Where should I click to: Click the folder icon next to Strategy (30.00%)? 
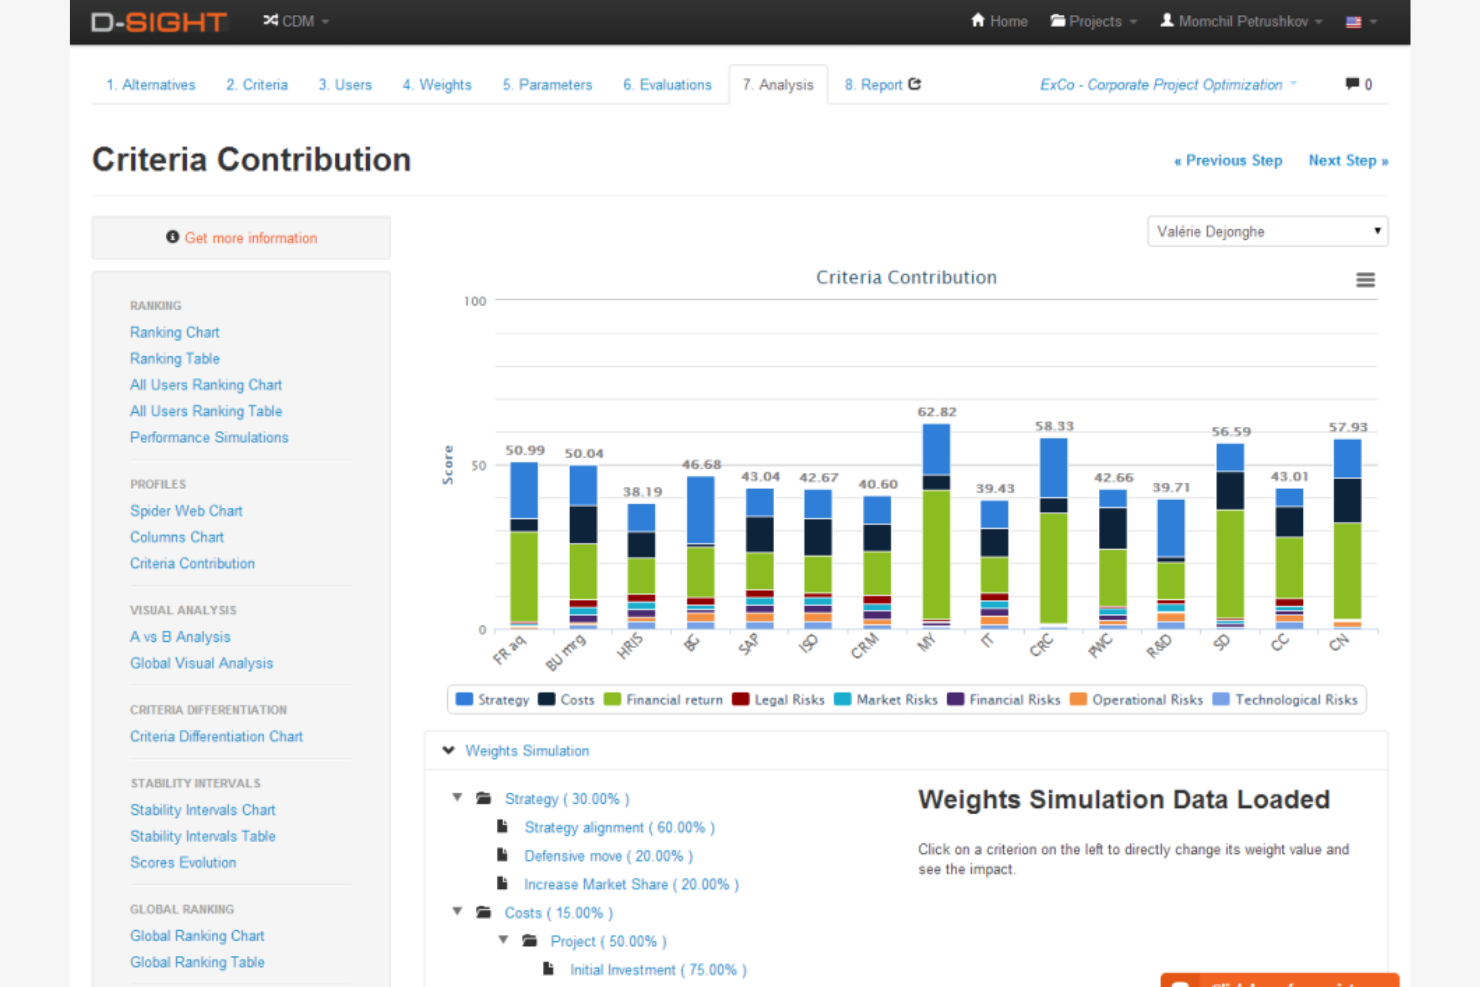[x=484, y=798]
